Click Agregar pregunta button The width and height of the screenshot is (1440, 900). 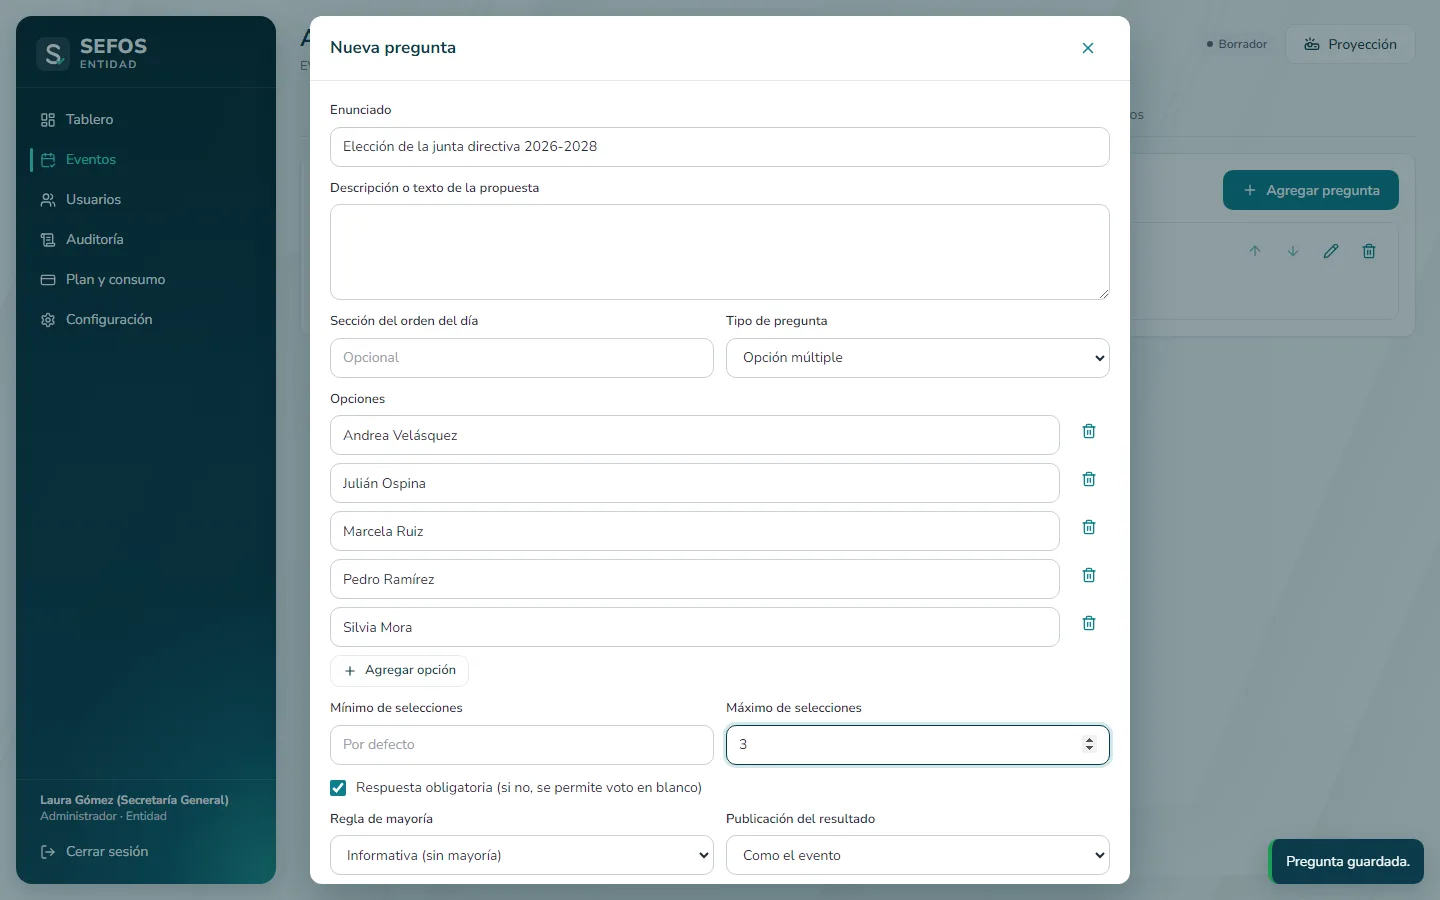click(1311, 190)
